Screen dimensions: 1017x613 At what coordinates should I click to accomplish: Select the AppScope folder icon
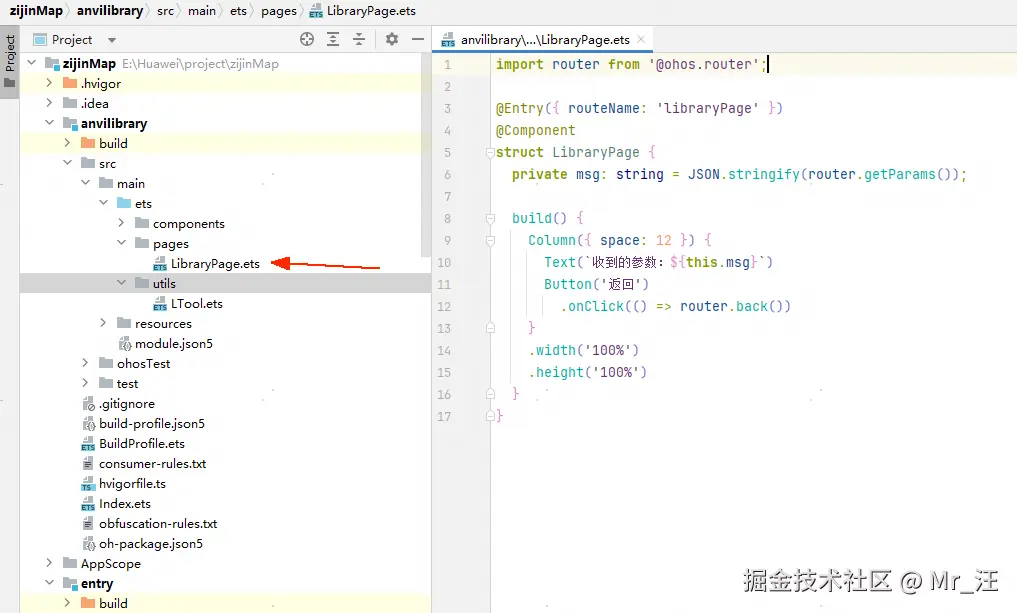(70, 563)
